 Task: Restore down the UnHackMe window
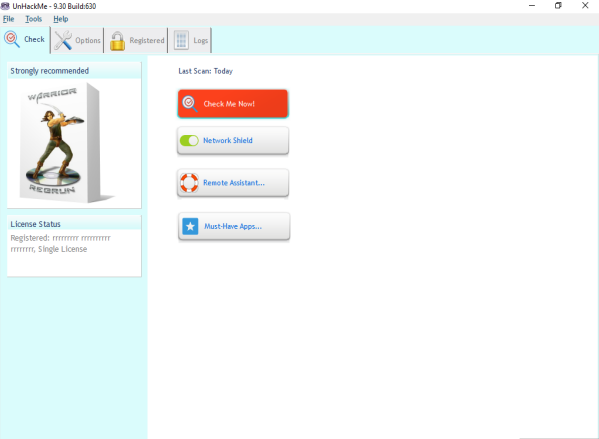(x=558, y=6)
